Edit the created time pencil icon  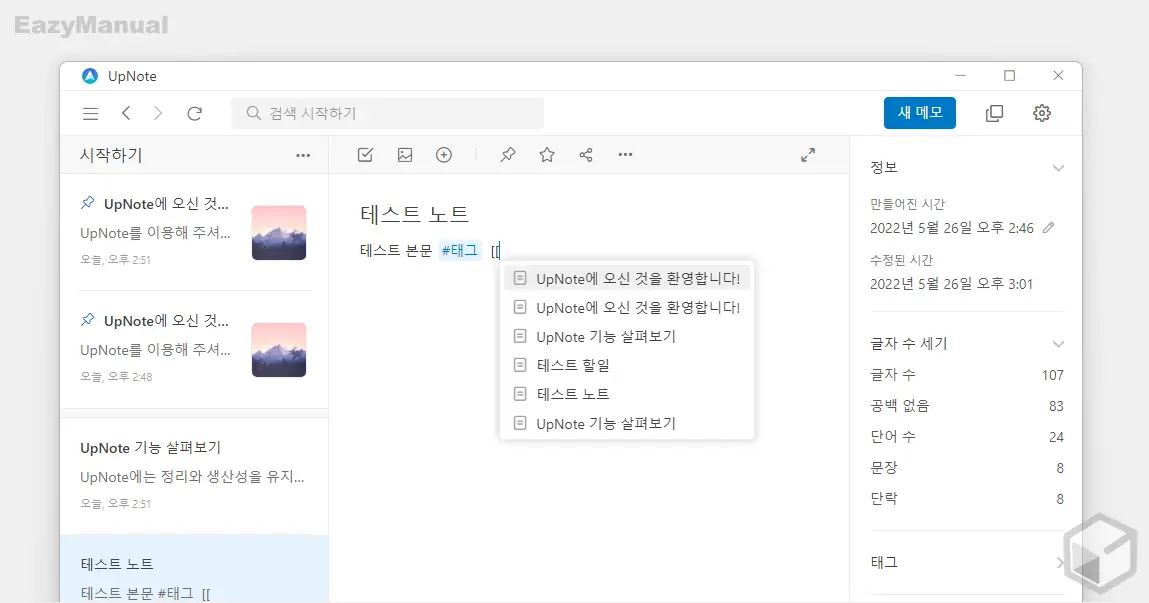pyautogui.click(x=1049, y=228)
